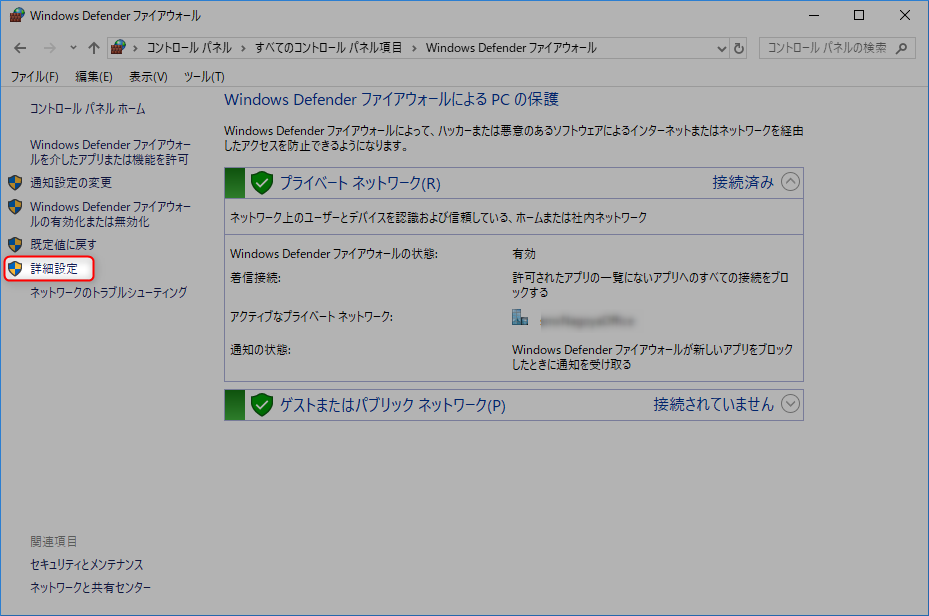Viewport: 929px width, 616px height.
Task: Click the title bar firewall app icon
Action: tap(17, 15)
